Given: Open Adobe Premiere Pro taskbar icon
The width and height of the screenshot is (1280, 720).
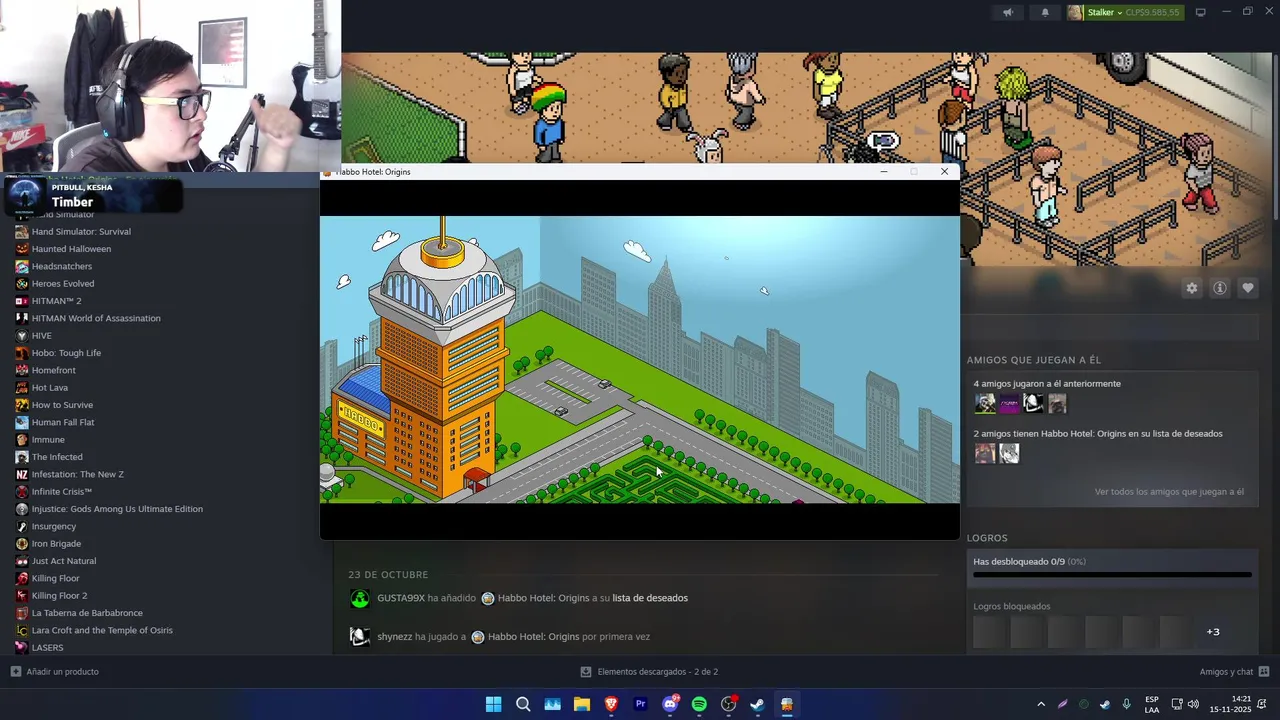Looking at the screenshot, I should (x=640, y=704).
